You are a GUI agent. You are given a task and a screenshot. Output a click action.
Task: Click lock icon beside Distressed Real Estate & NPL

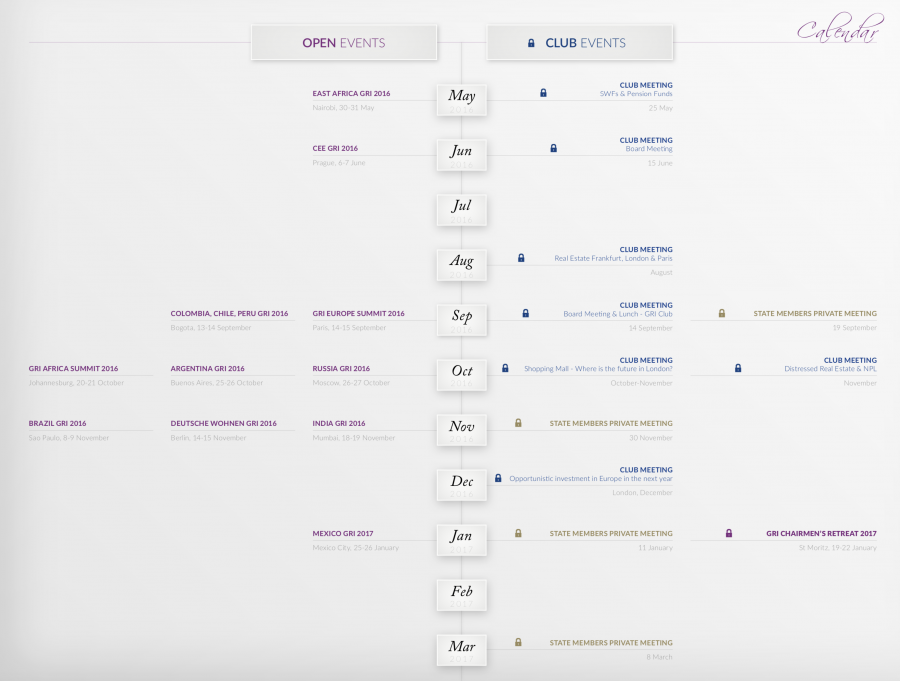[738, 368]
